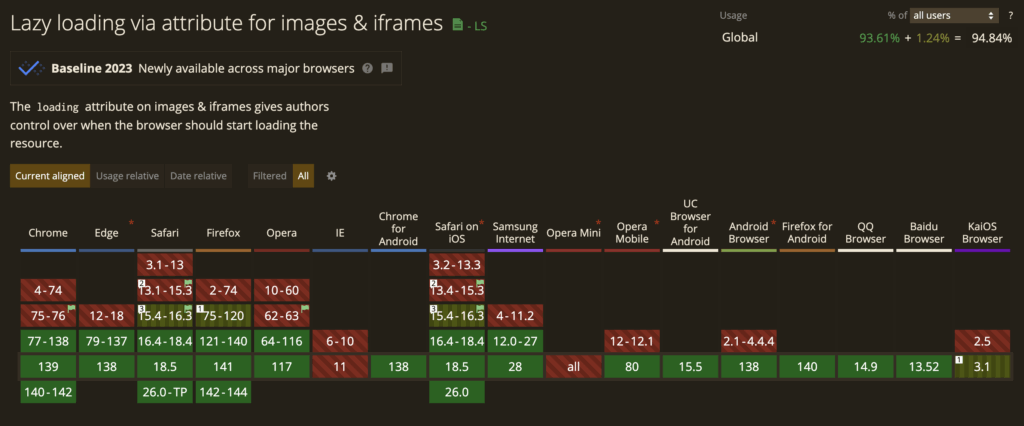Select Opera Mobile 80 cell
Image resolution: width=1024 pixels, height=426 pixels.
click(x=632, y=367)
